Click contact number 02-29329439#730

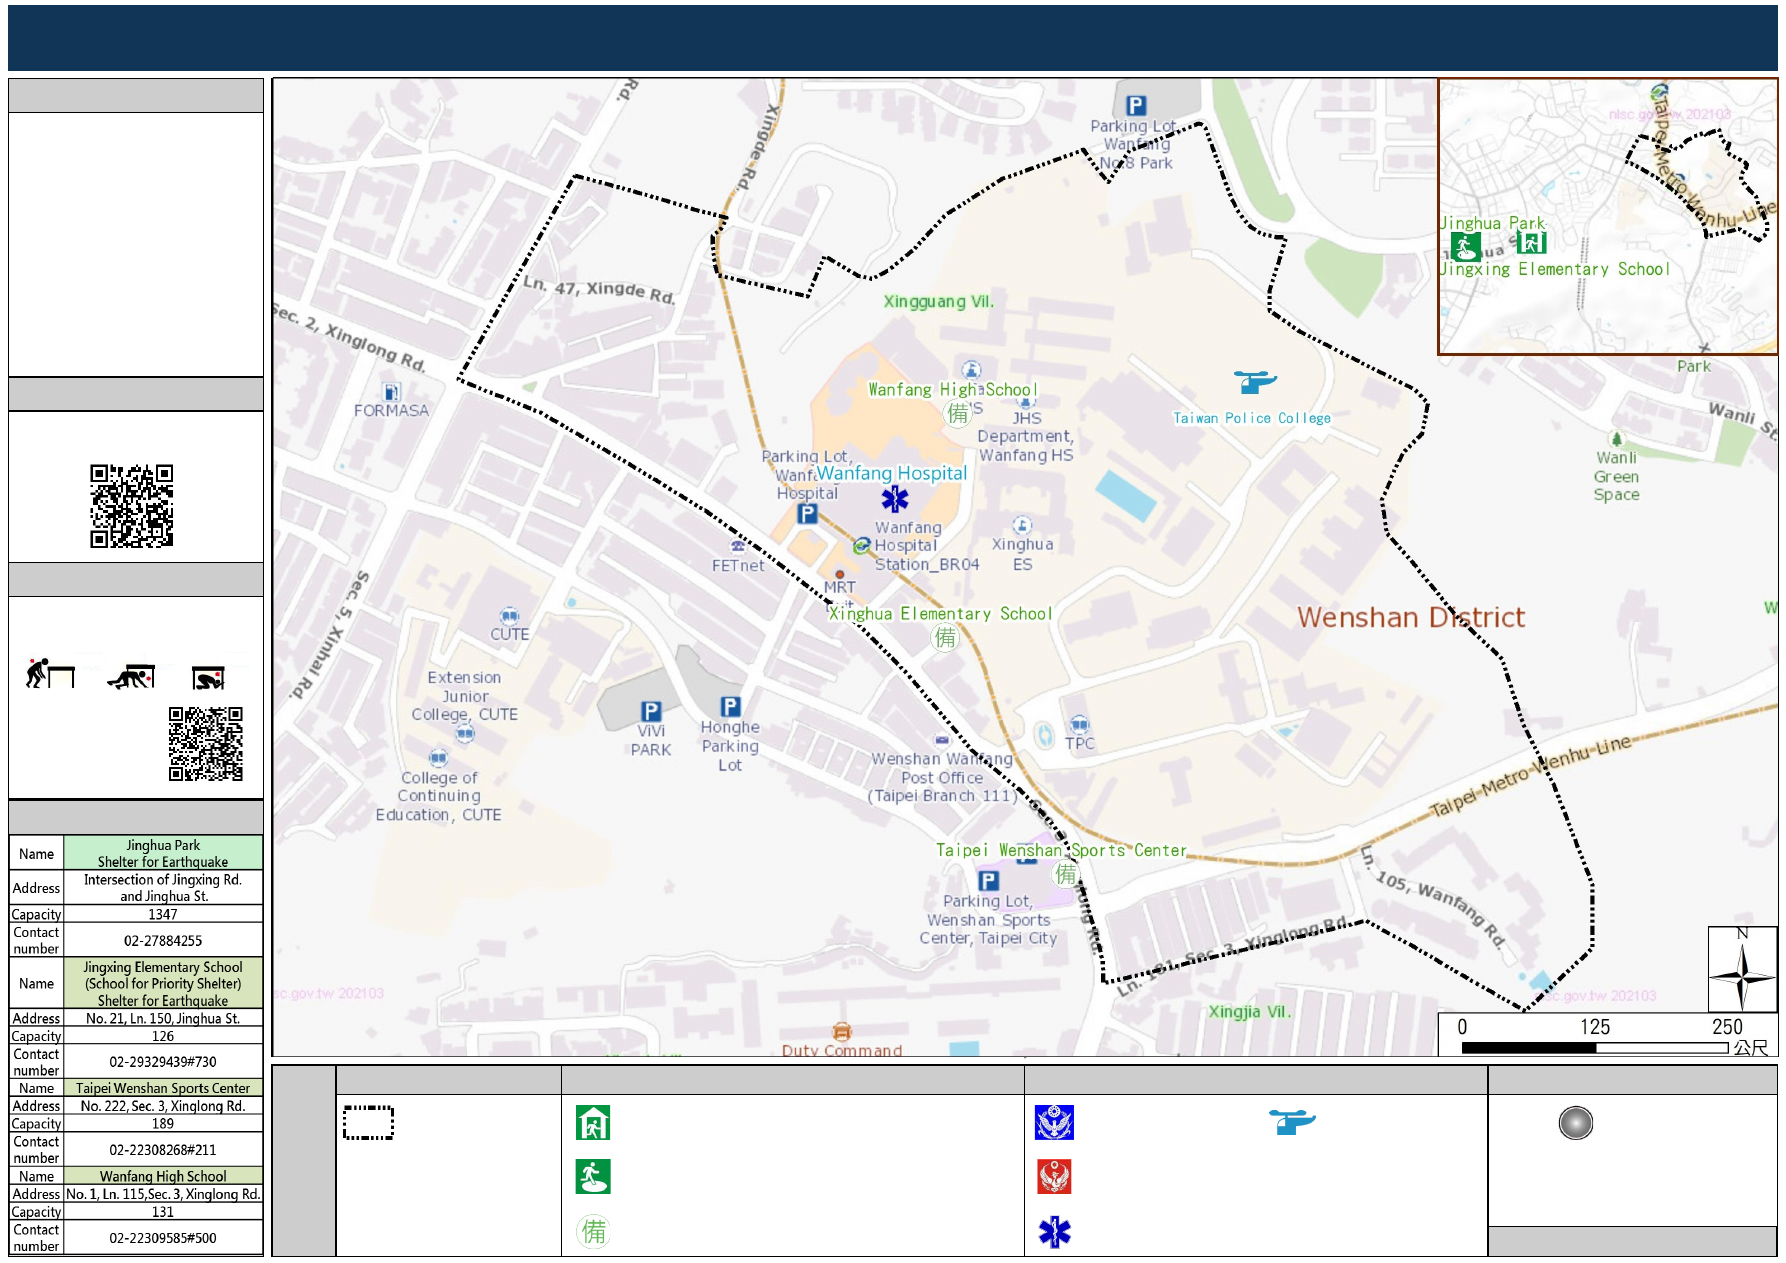(163, 1062)
